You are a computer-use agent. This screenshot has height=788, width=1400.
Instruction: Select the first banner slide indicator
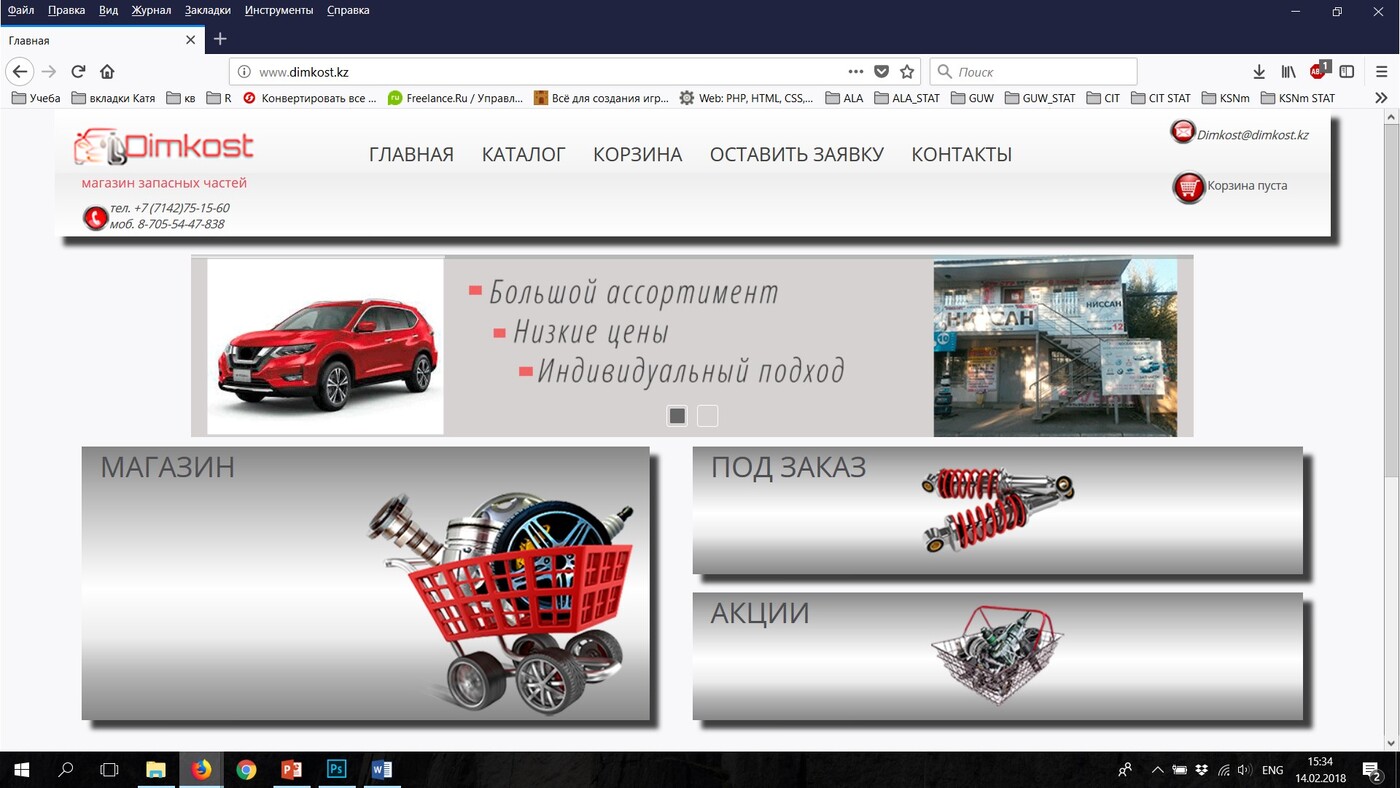[677, 416]
